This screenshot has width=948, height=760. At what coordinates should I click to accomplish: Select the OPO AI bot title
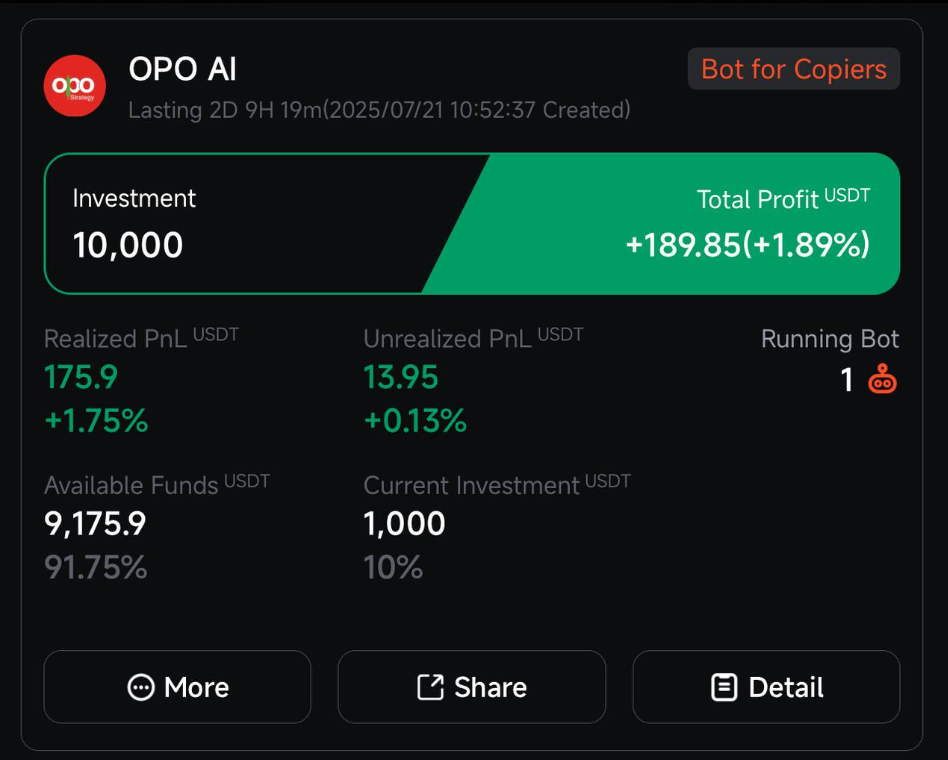pyautogui.click(x=183, y=69)
